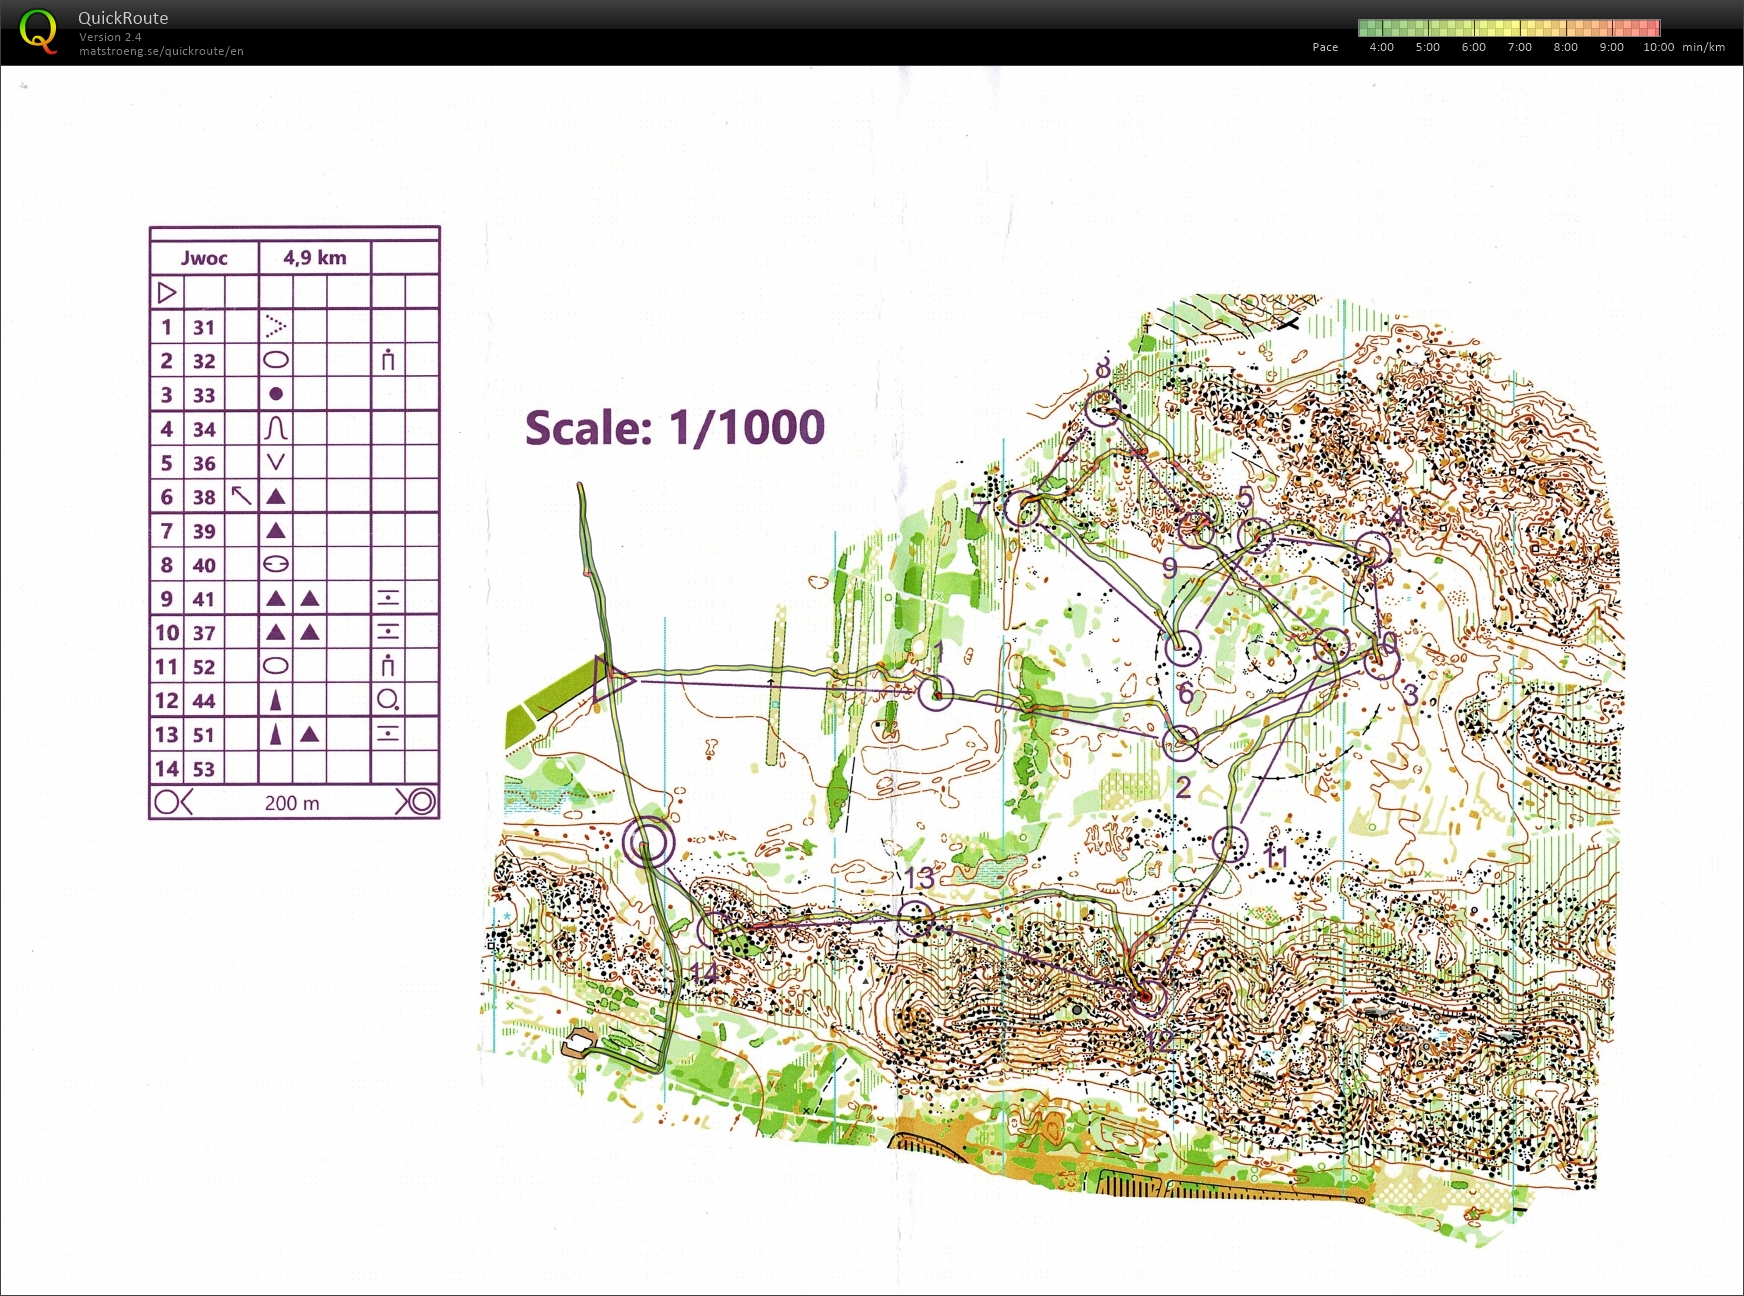Select the start triangle symbol in control table
1744x1296 pixels.
(x=167, y=293)
